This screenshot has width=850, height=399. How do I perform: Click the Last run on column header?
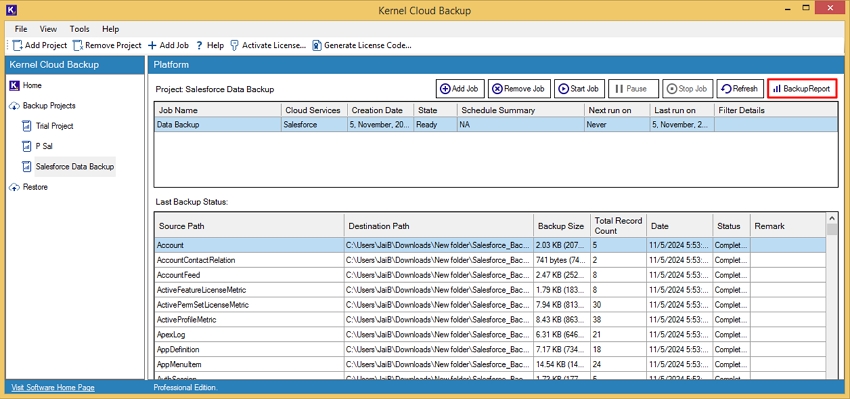click(682, 110)
